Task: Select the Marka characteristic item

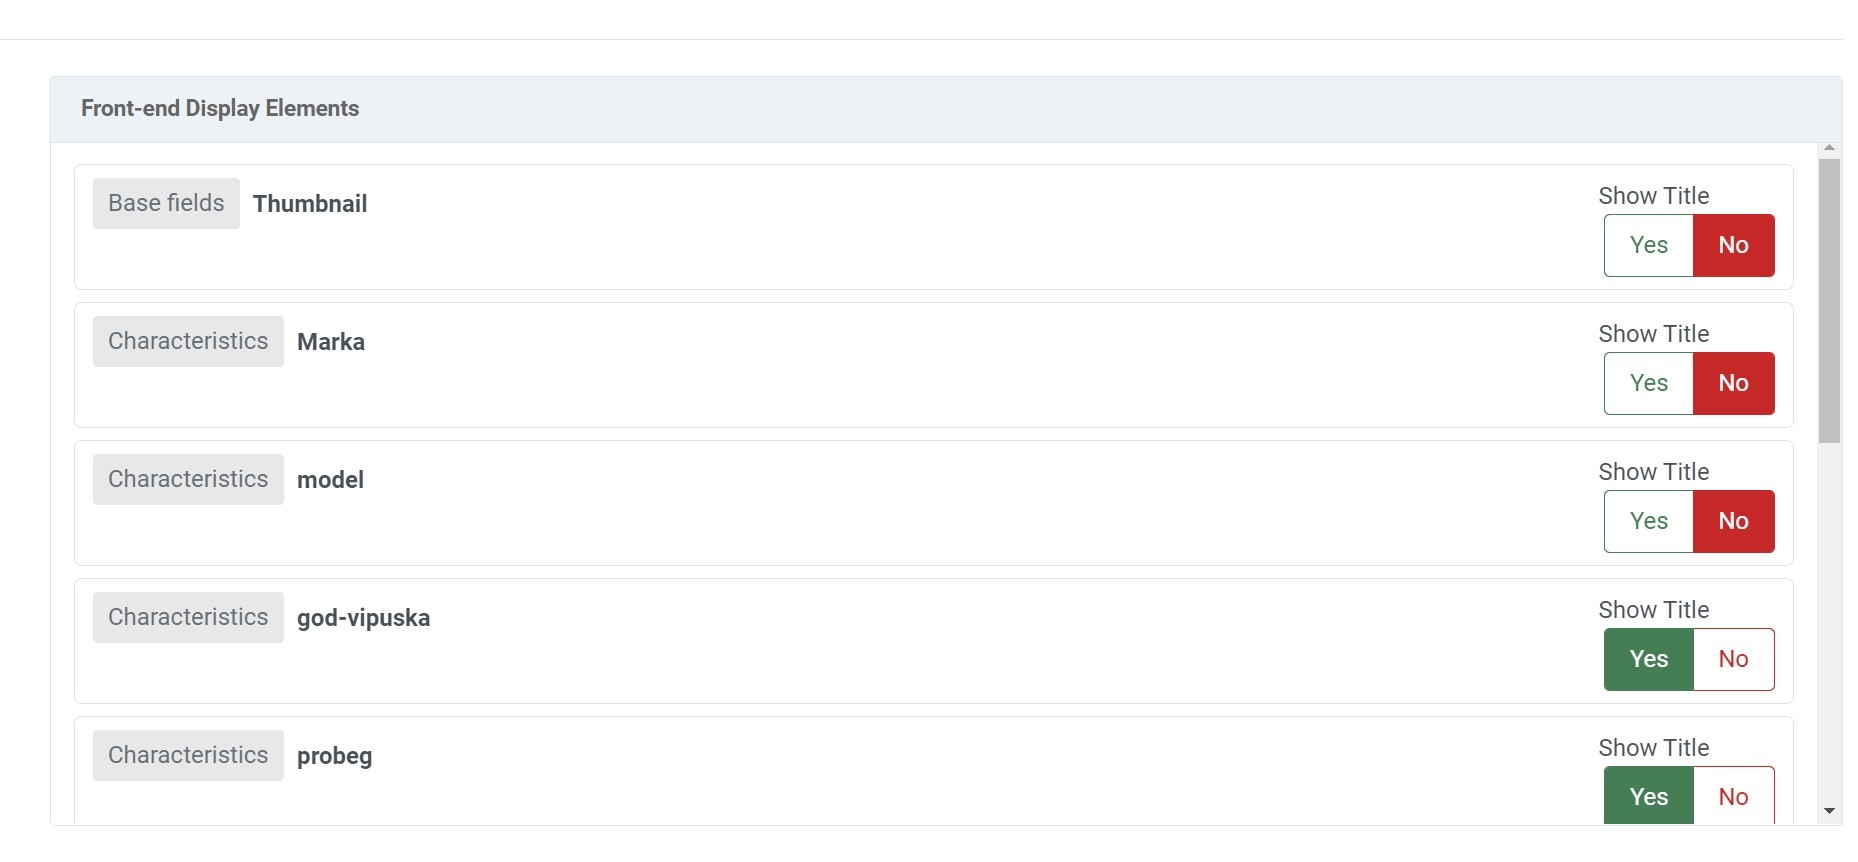Action: [x=331, y=342]
